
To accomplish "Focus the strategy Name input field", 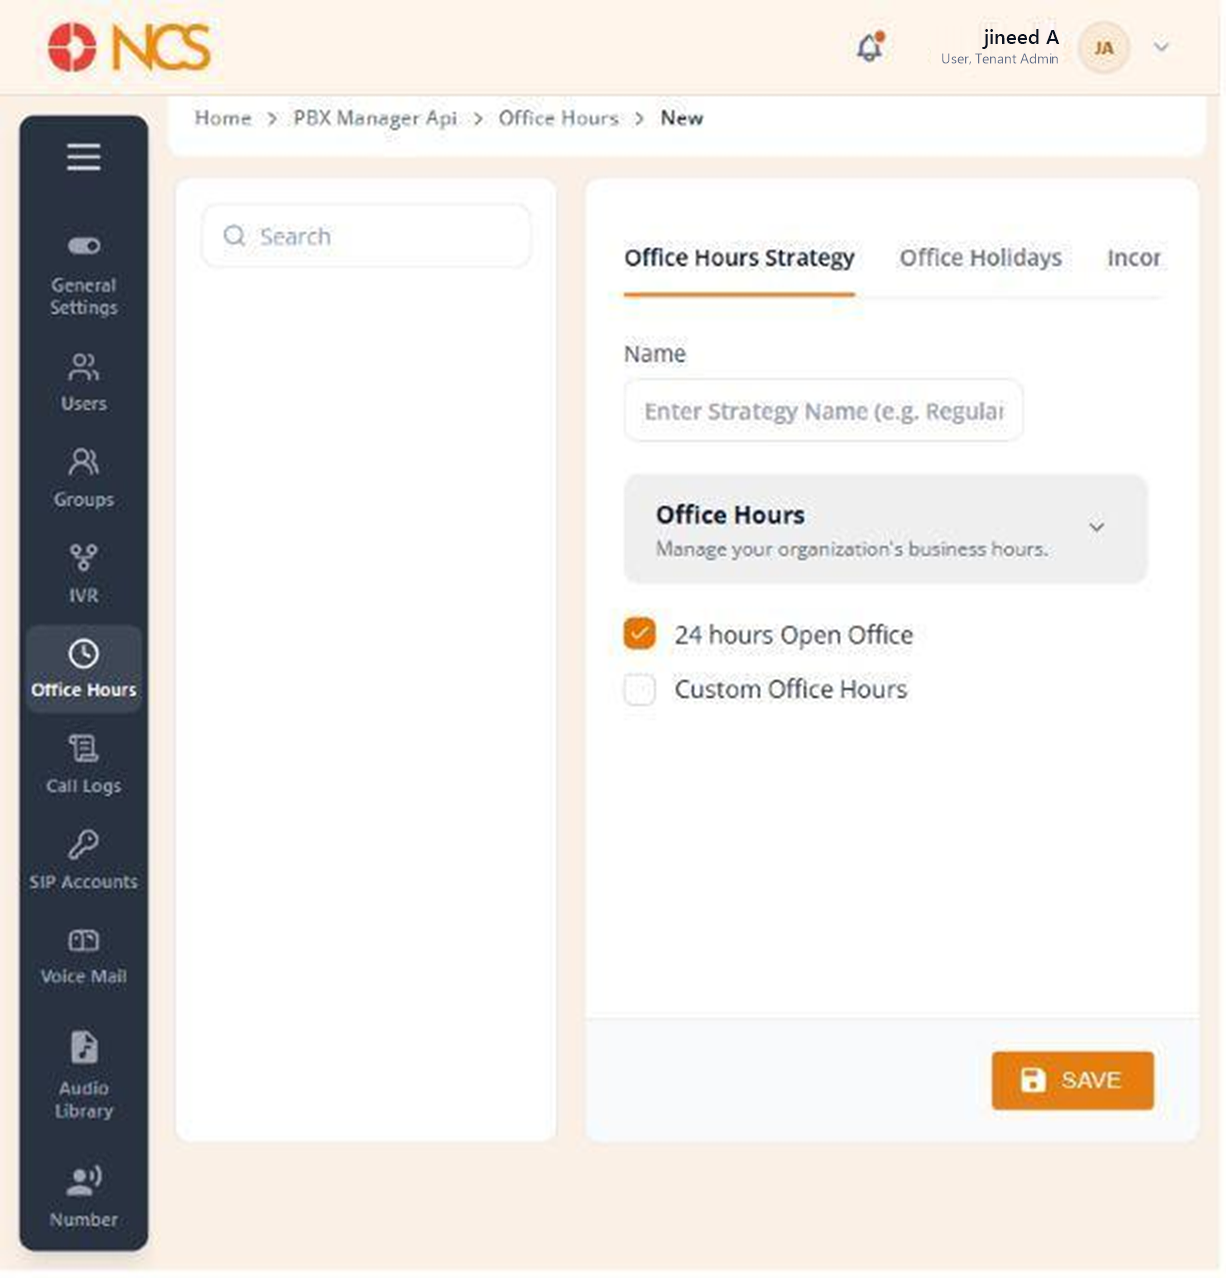I will click(x=823, y=411).
